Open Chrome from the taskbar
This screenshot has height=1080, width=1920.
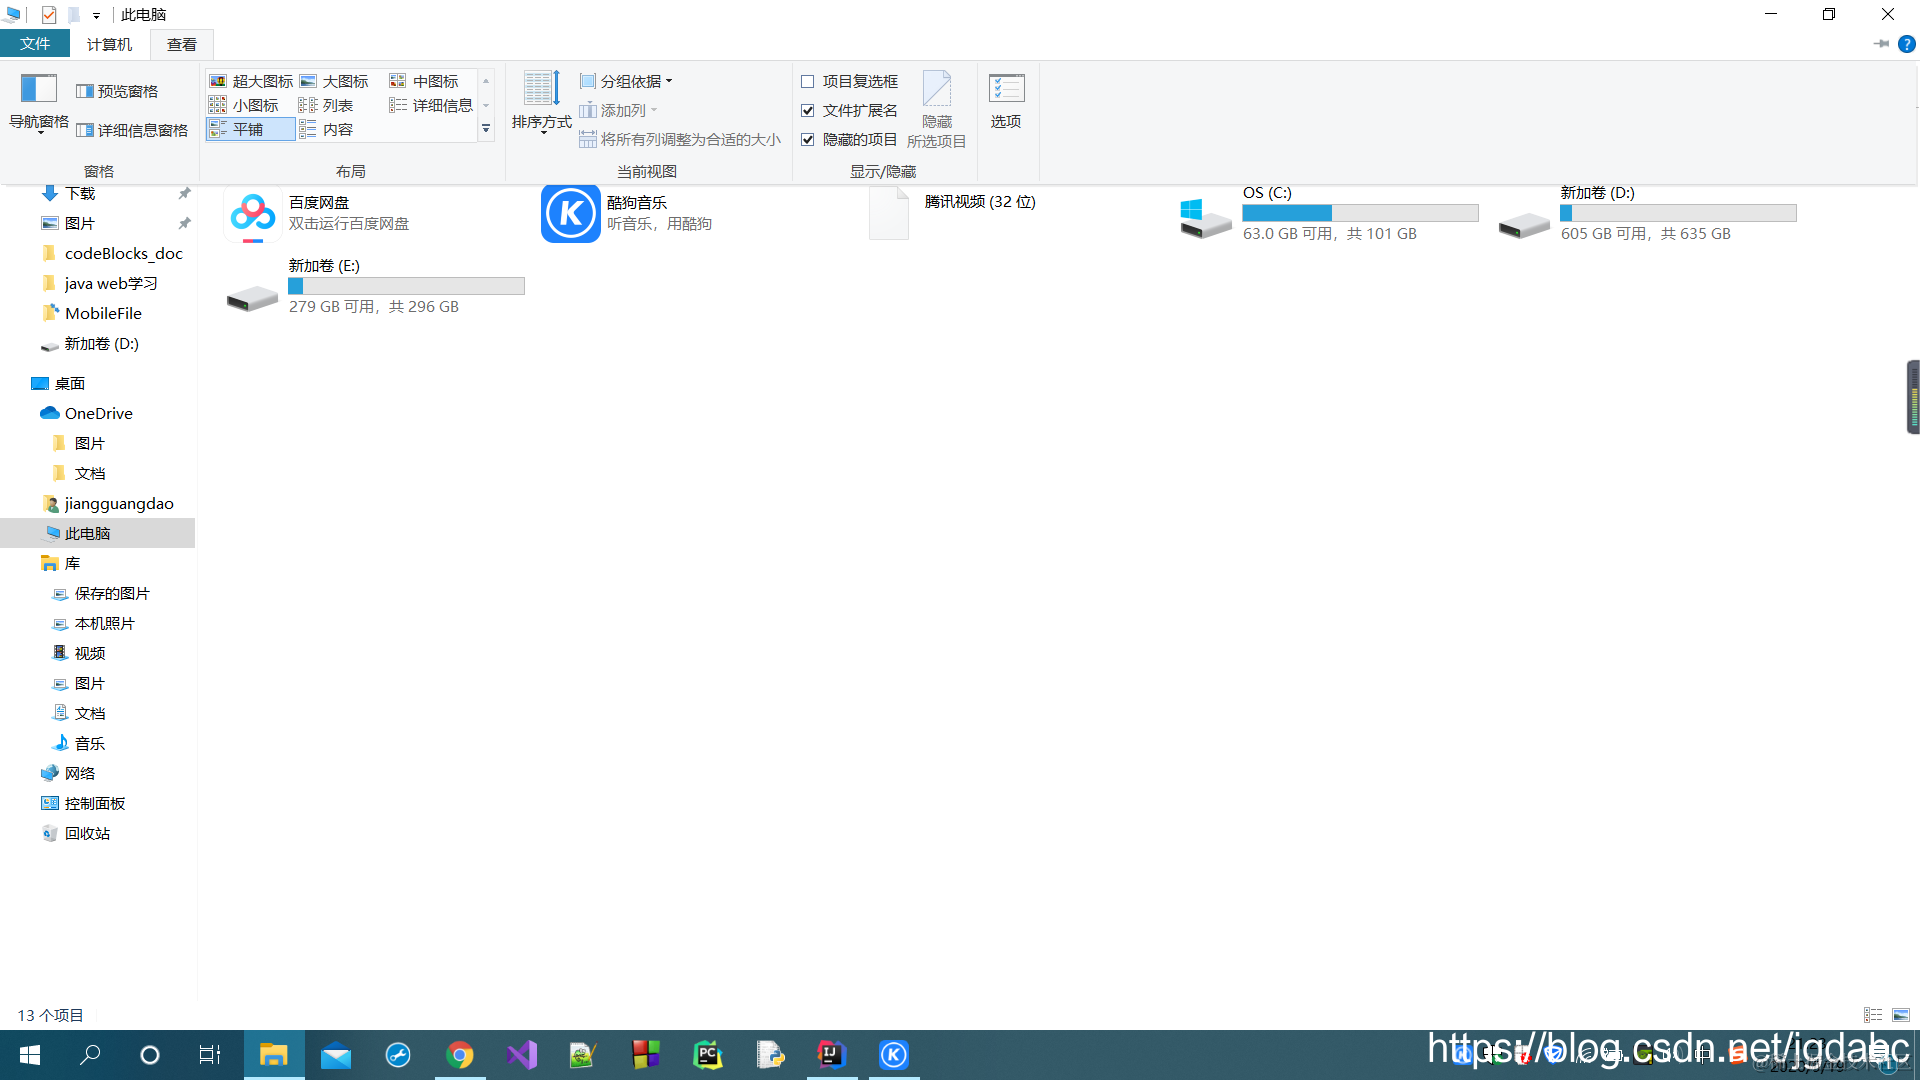pyautogui.click(x=460, y=1055)
